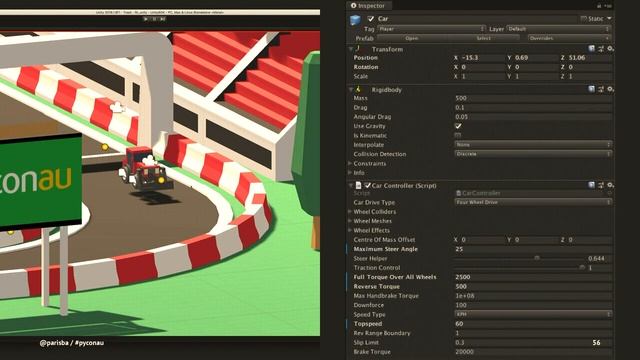Open the Inspector panel options menu icon

pyautogui.click(x=608, y=6)
